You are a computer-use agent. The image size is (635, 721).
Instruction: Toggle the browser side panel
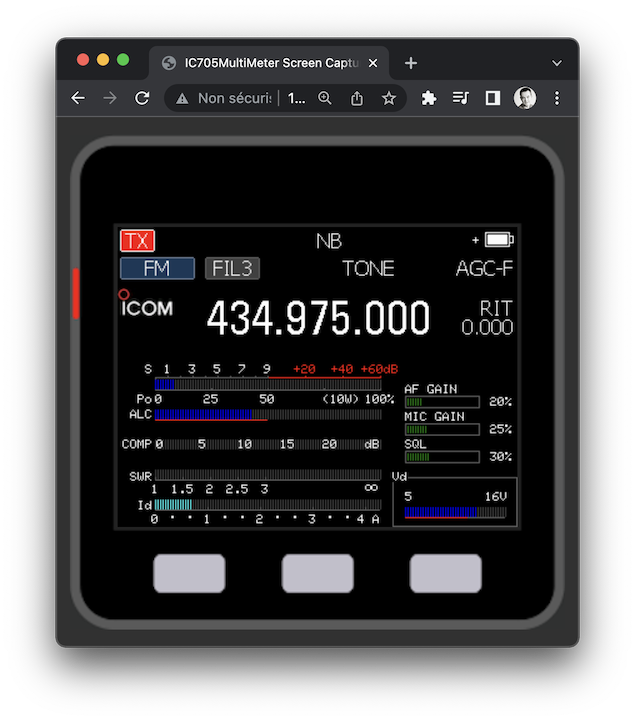pyautogui.click(x=492, y=98)
